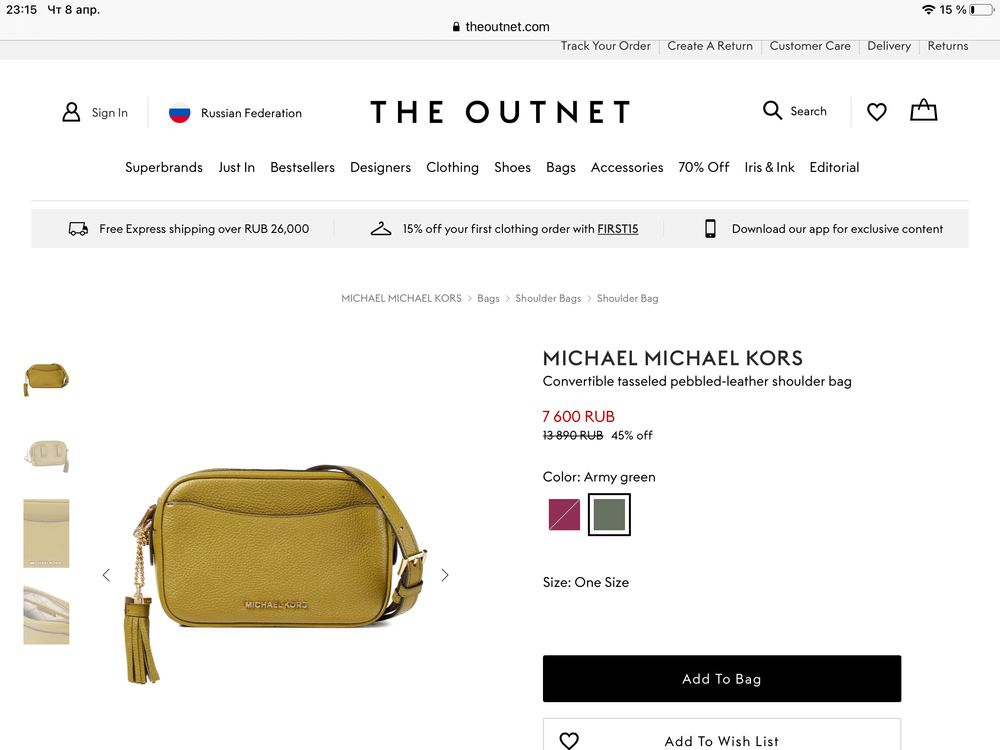Open Shoulder Bags breadcrumb link

[548, 298]
